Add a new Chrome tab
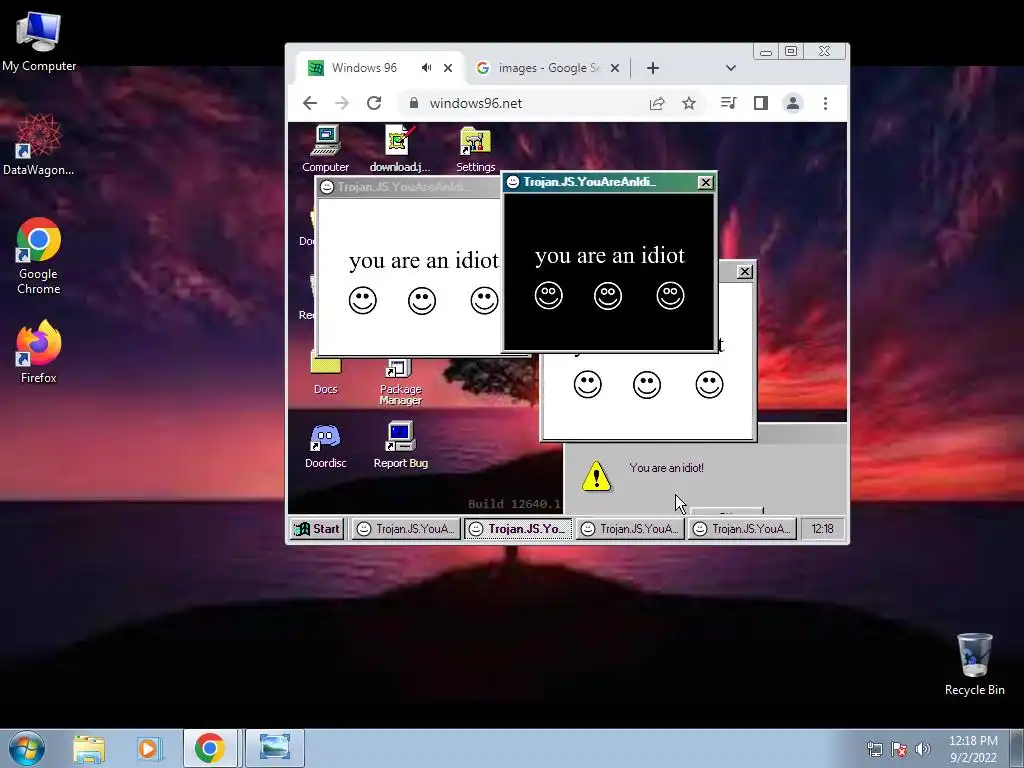Viewport: 1024px width, 768px height. click(652, 68)
